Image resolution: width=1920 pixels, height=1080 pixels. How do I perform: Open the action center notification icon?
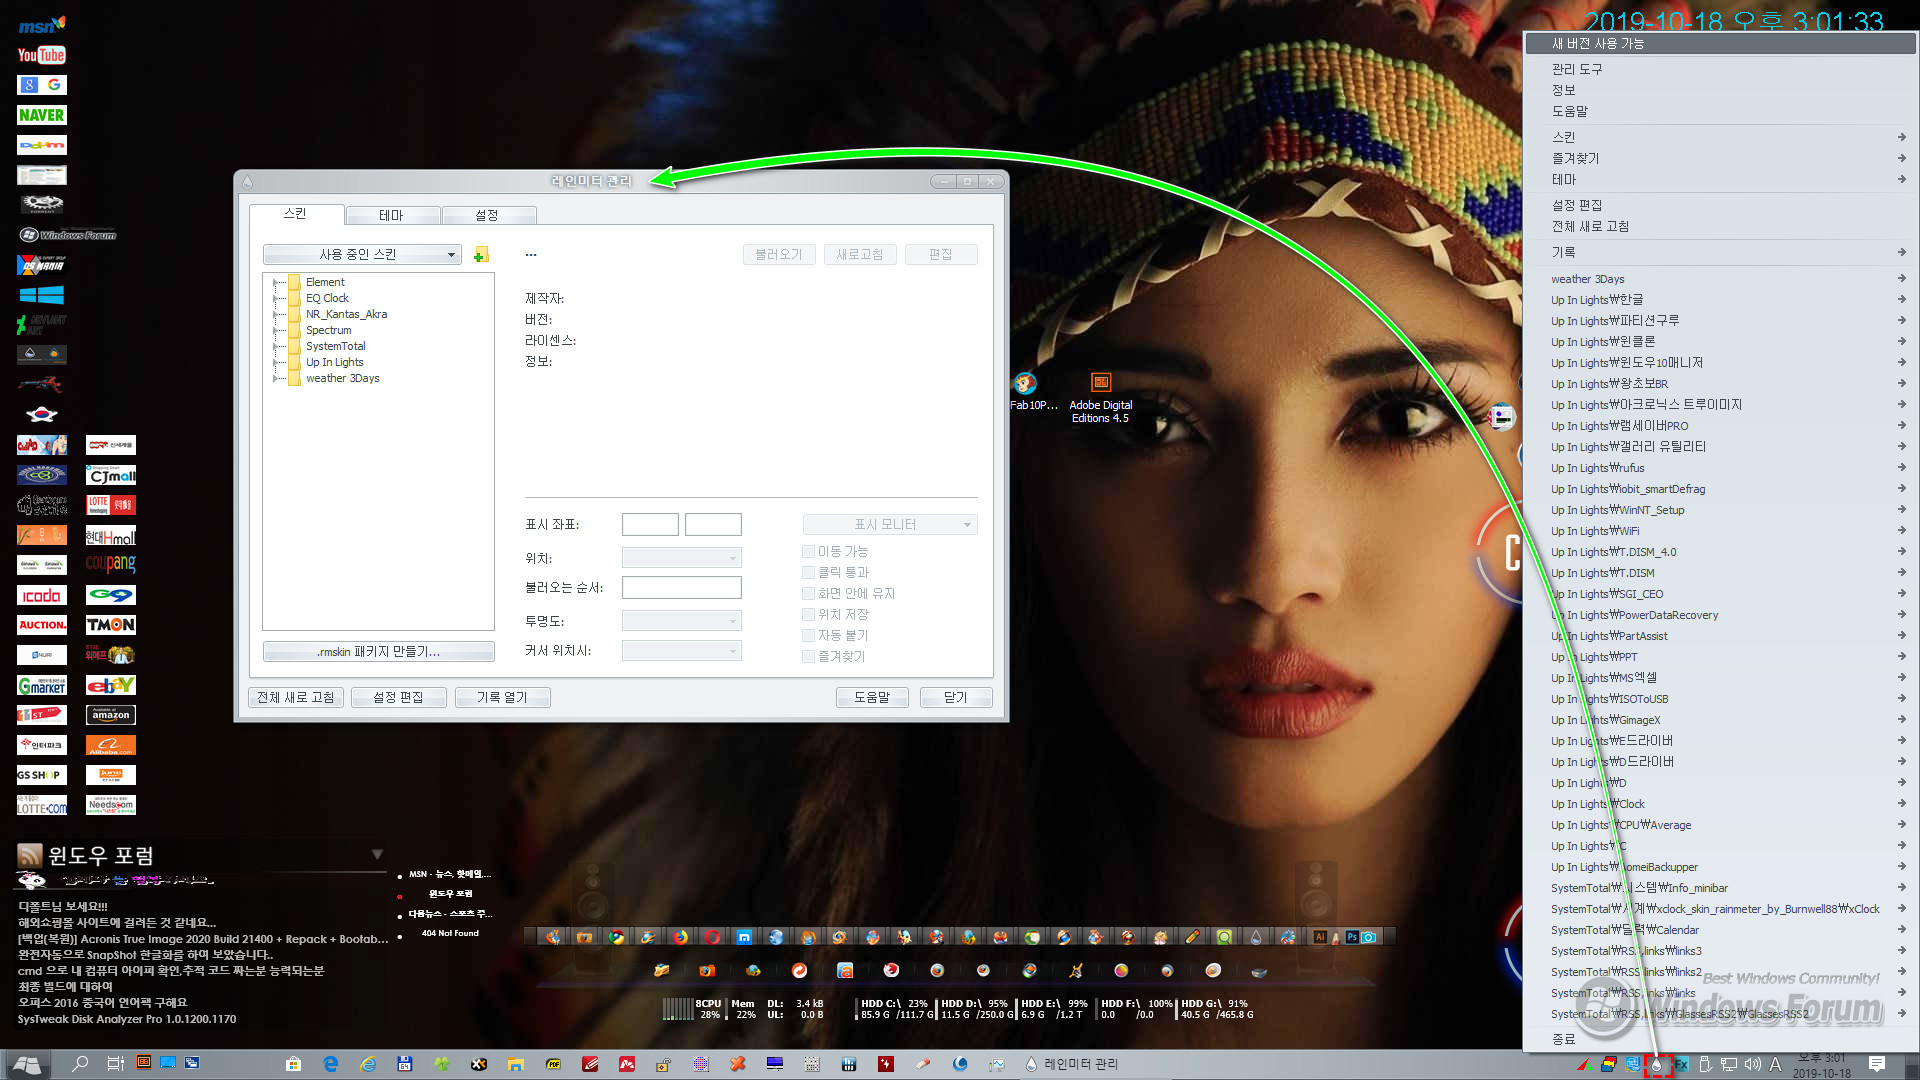1877,1064
